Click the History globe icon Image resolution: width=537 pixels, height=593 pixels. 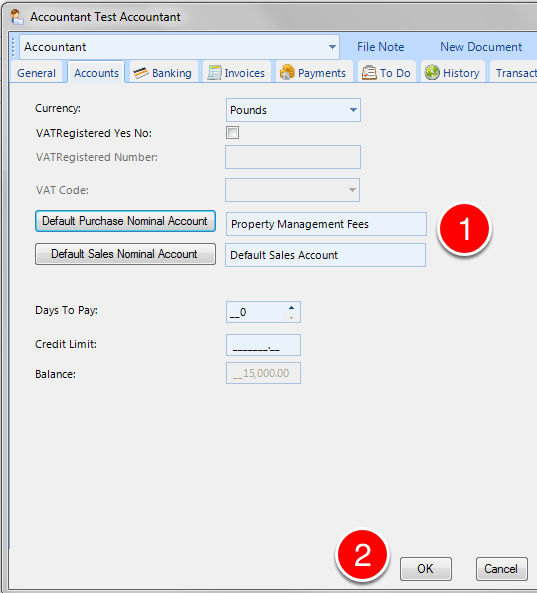432,72
